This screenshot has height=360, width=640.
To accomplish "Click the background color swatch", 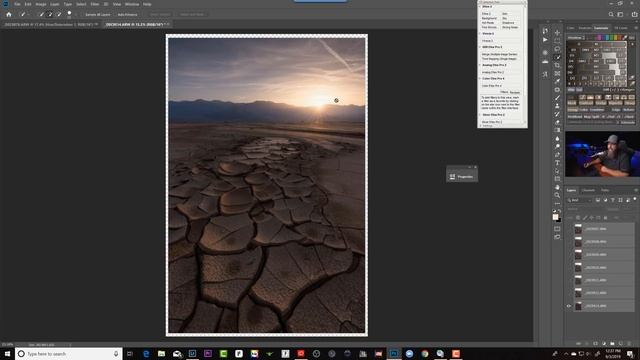I will (x=559, y=220).
